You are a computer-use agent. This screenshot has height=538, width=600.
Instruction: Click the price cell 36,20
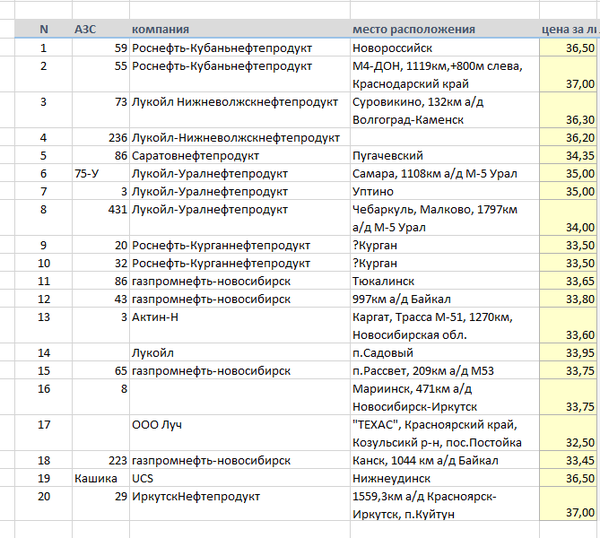pyautogui.click(x=568, y=137)
